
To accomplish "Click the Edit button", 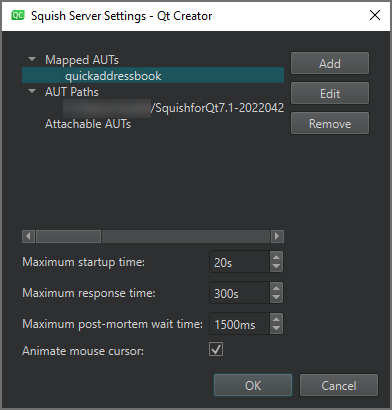I will (330, 93).
